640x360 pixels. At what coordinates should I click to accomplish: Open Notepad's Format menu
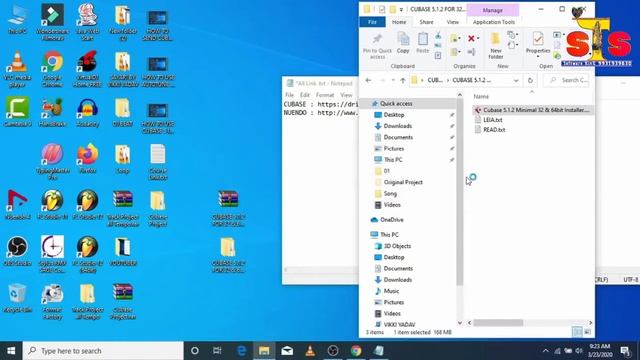[x=325, y=95]
